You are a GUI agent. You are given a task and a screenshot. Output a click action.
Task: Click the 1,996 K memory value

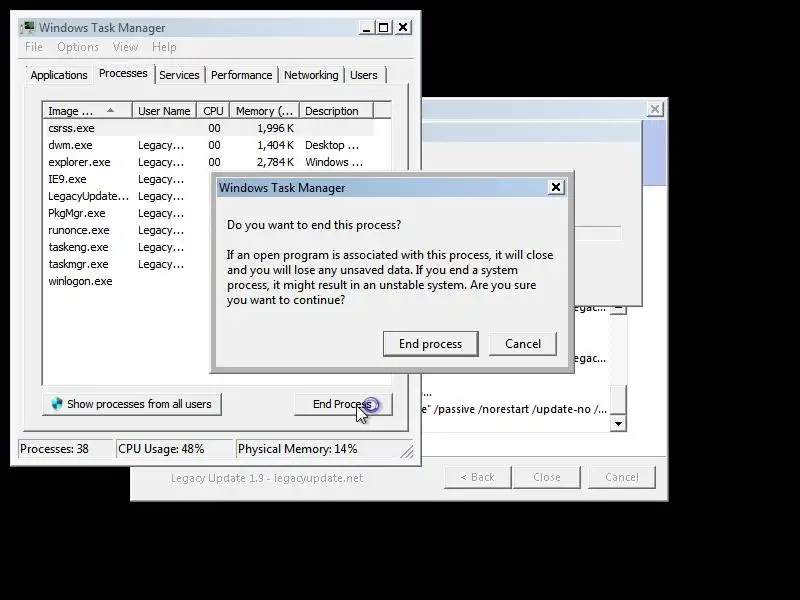(x=276, y=128)
